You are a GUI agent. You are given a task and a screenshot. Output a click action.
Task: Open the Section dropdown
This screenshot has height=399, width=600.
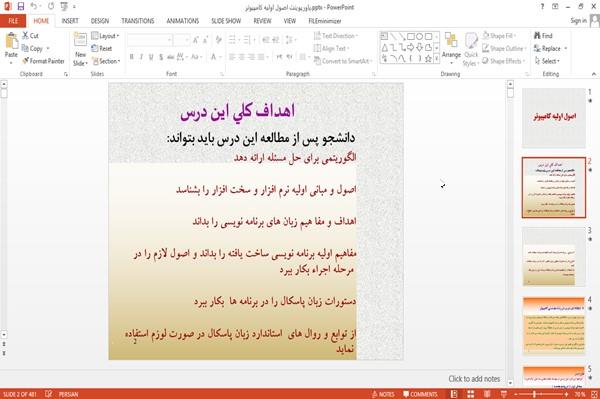[x=106, y=61]
